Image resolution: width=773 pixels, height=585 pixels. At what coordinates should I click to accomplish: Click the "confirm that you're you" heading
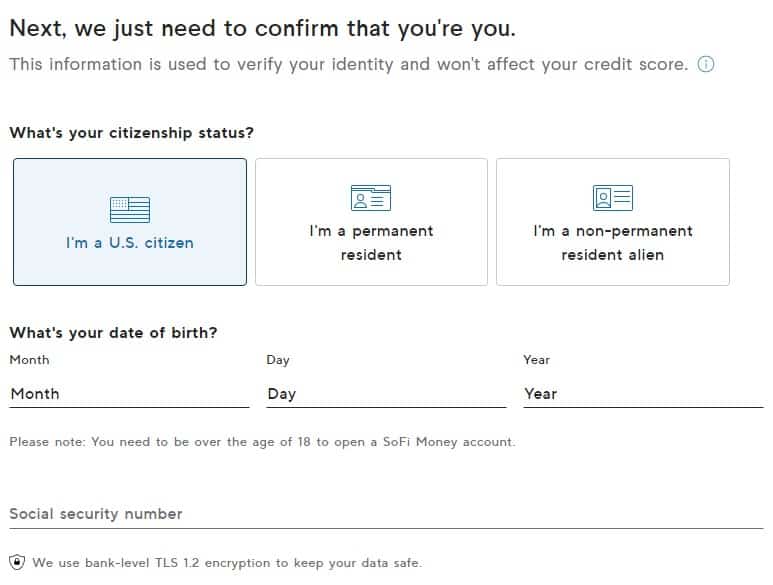[263, 28]
